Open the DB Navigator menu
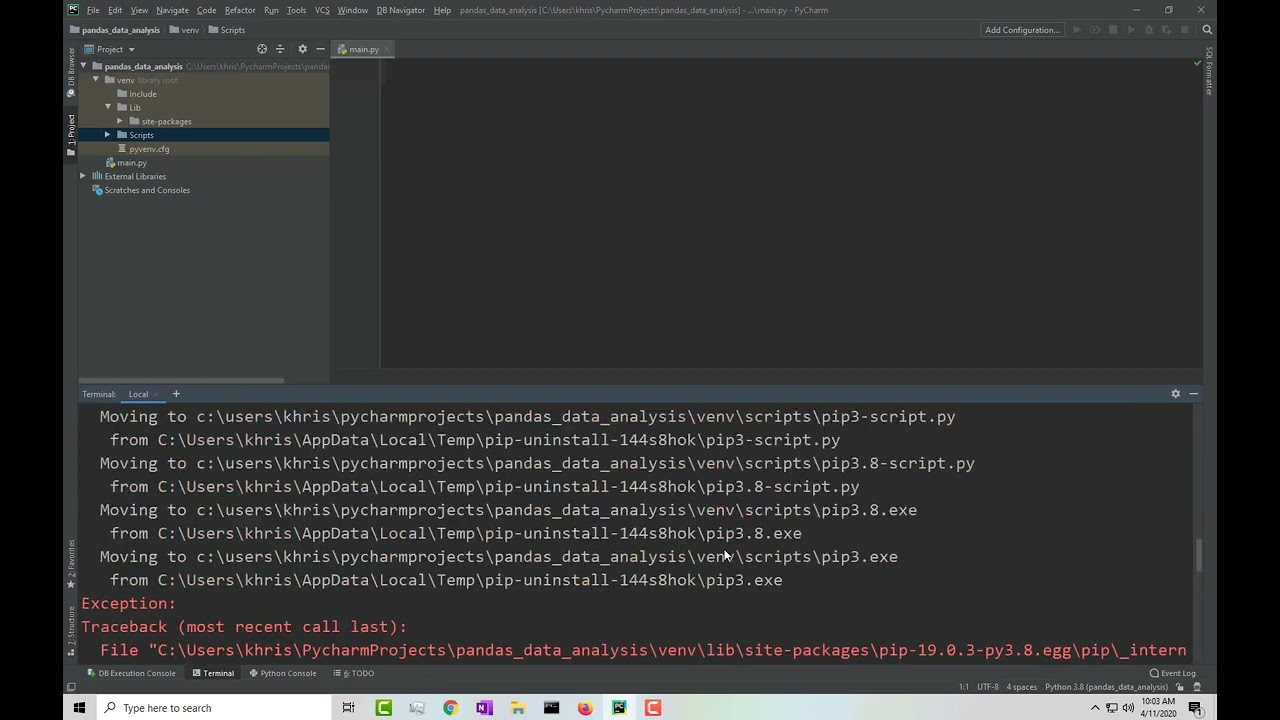Image resolution: width=1280 pixels, height=720 pixels. [x=401, y=10]
